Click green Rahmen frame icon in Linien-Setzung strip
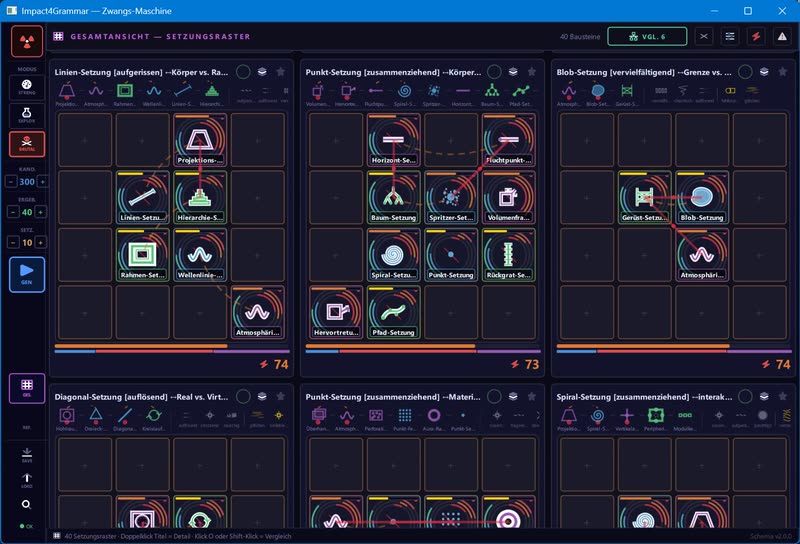 (125, 91)
